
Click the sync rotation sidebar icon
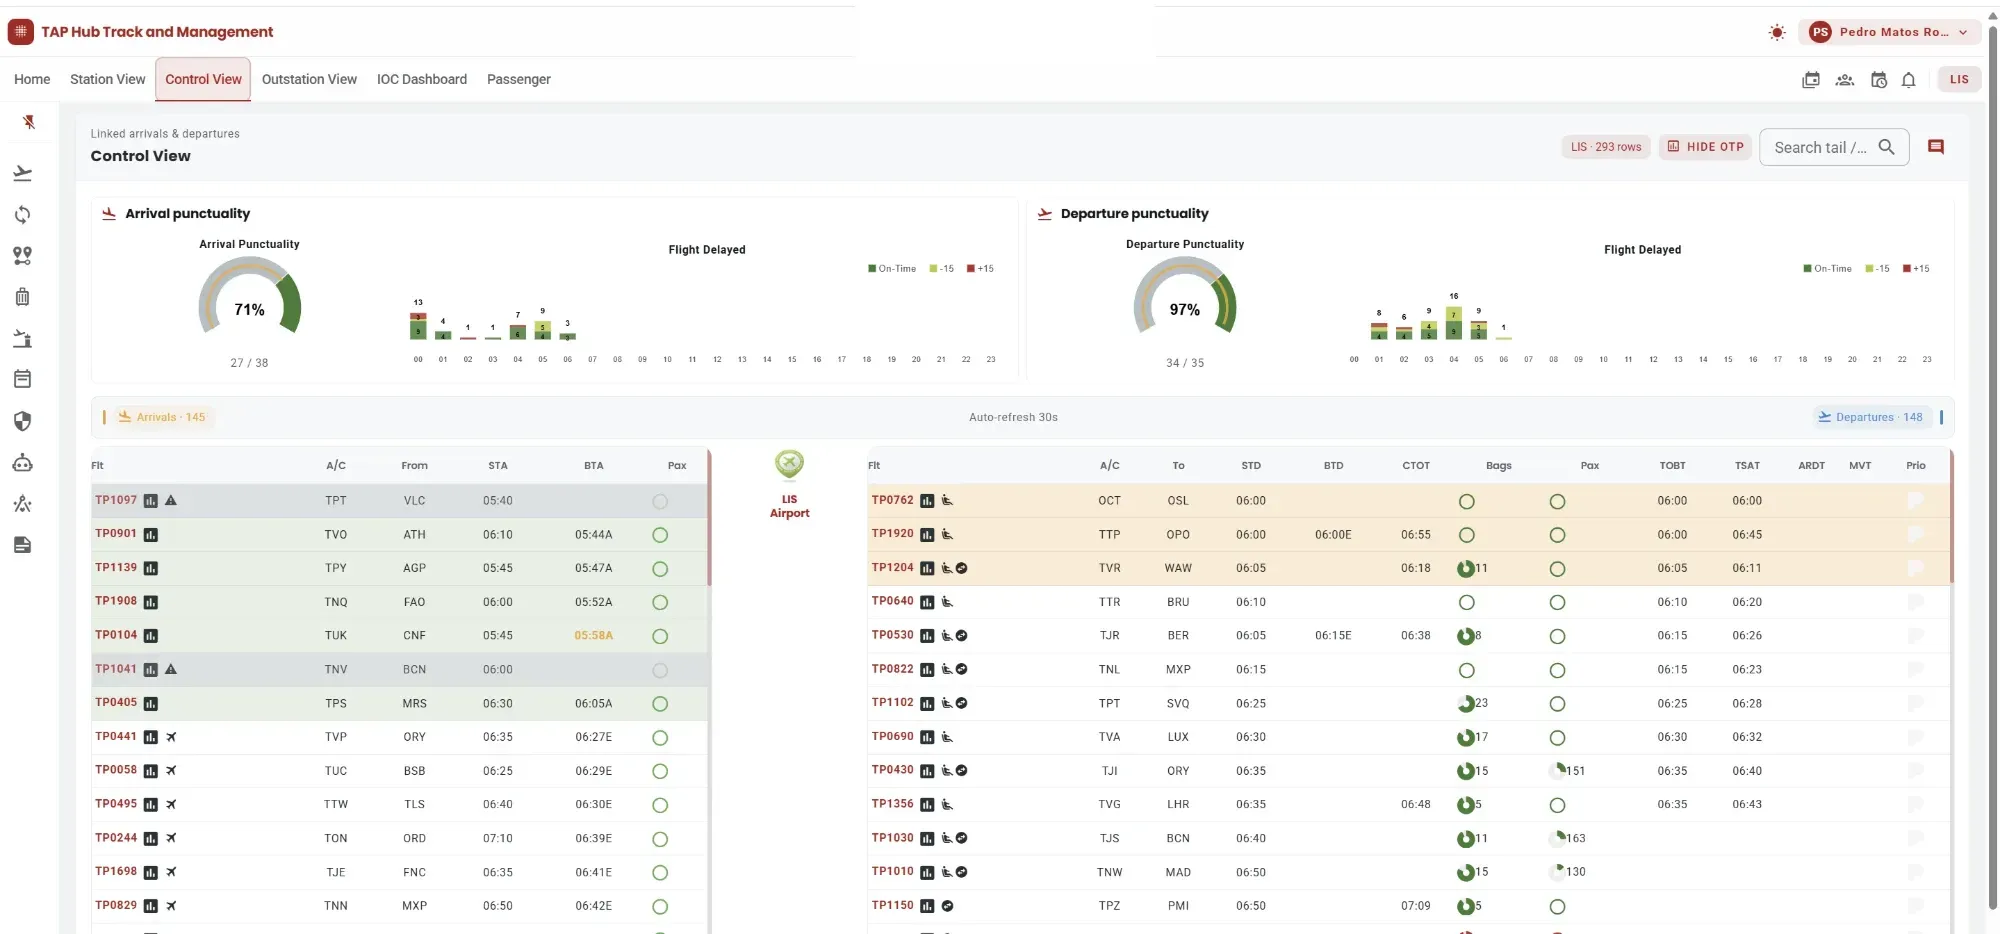[23, 215]
